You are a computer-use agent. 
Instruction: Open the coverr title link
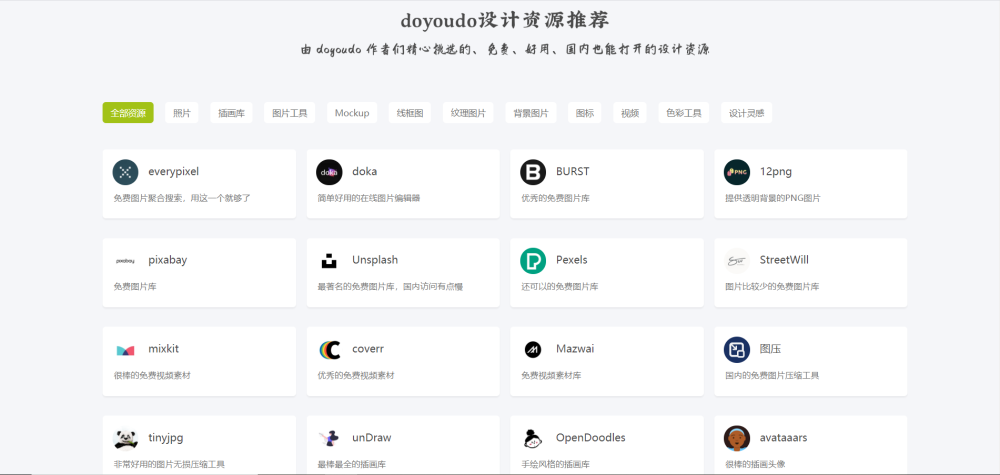pyautogui.click(x=368, y=349)
